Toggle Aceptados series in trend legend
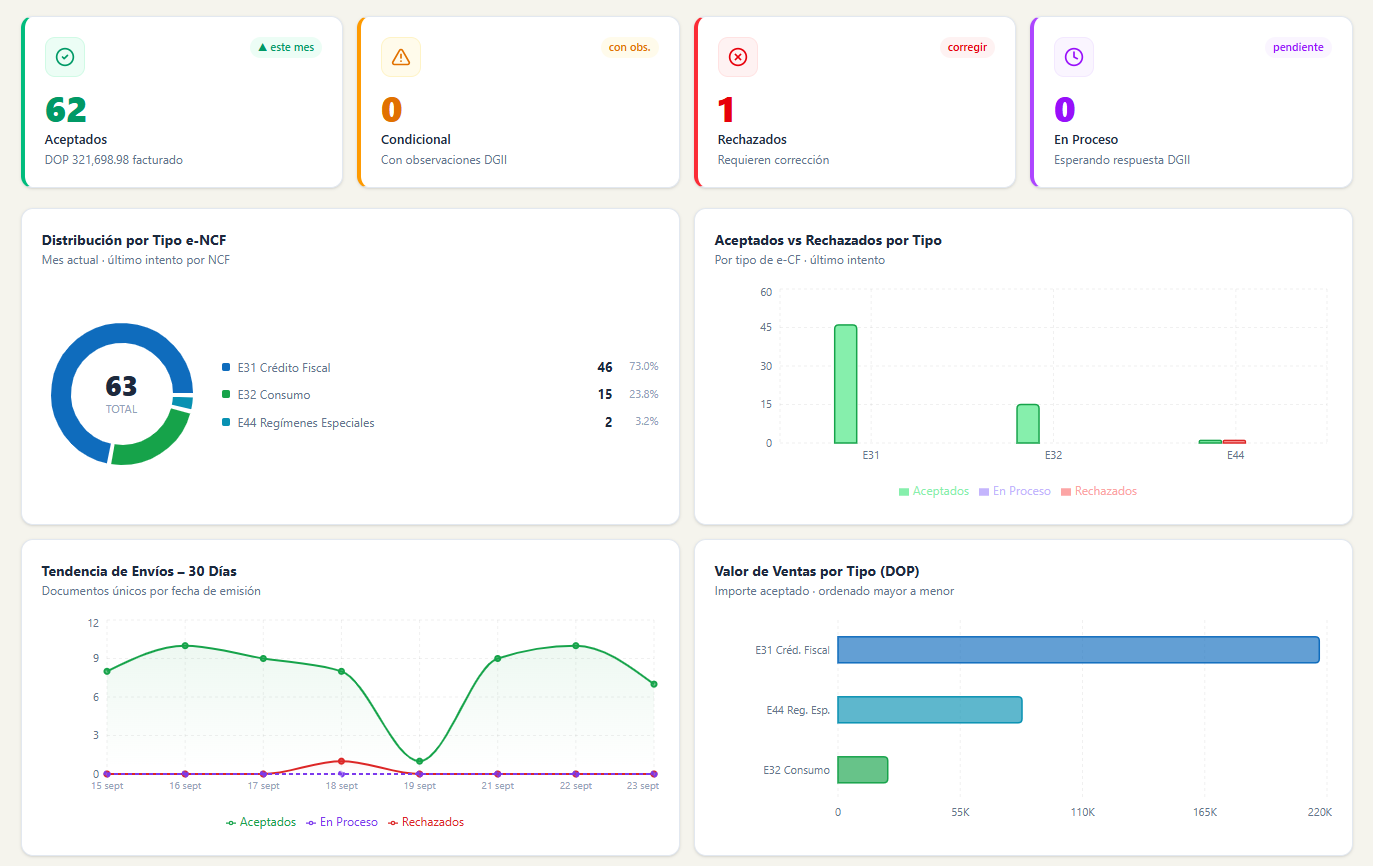1373x866 pixels. point(261,822)
